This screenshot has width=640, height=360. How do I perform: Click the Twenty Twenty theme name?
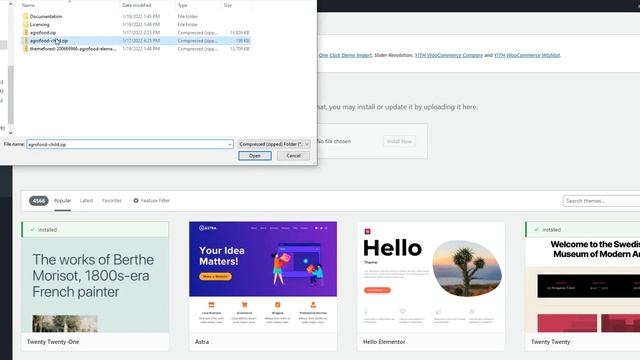550,342
